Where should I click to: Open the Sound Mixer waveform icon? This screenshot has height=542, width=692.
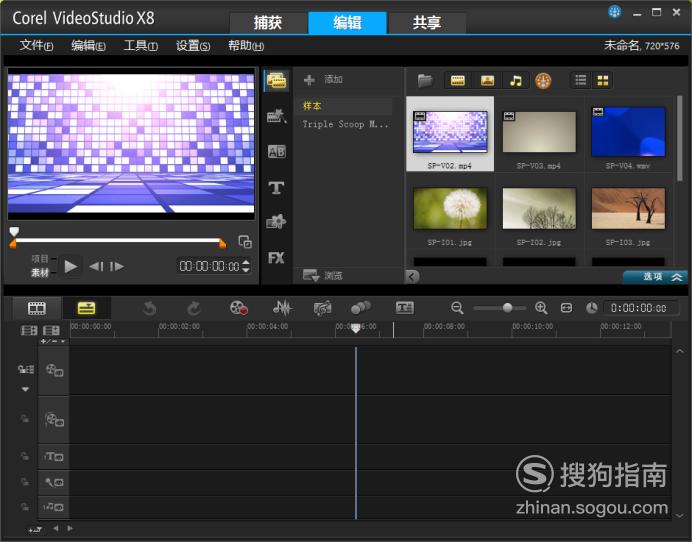[282, 308]
